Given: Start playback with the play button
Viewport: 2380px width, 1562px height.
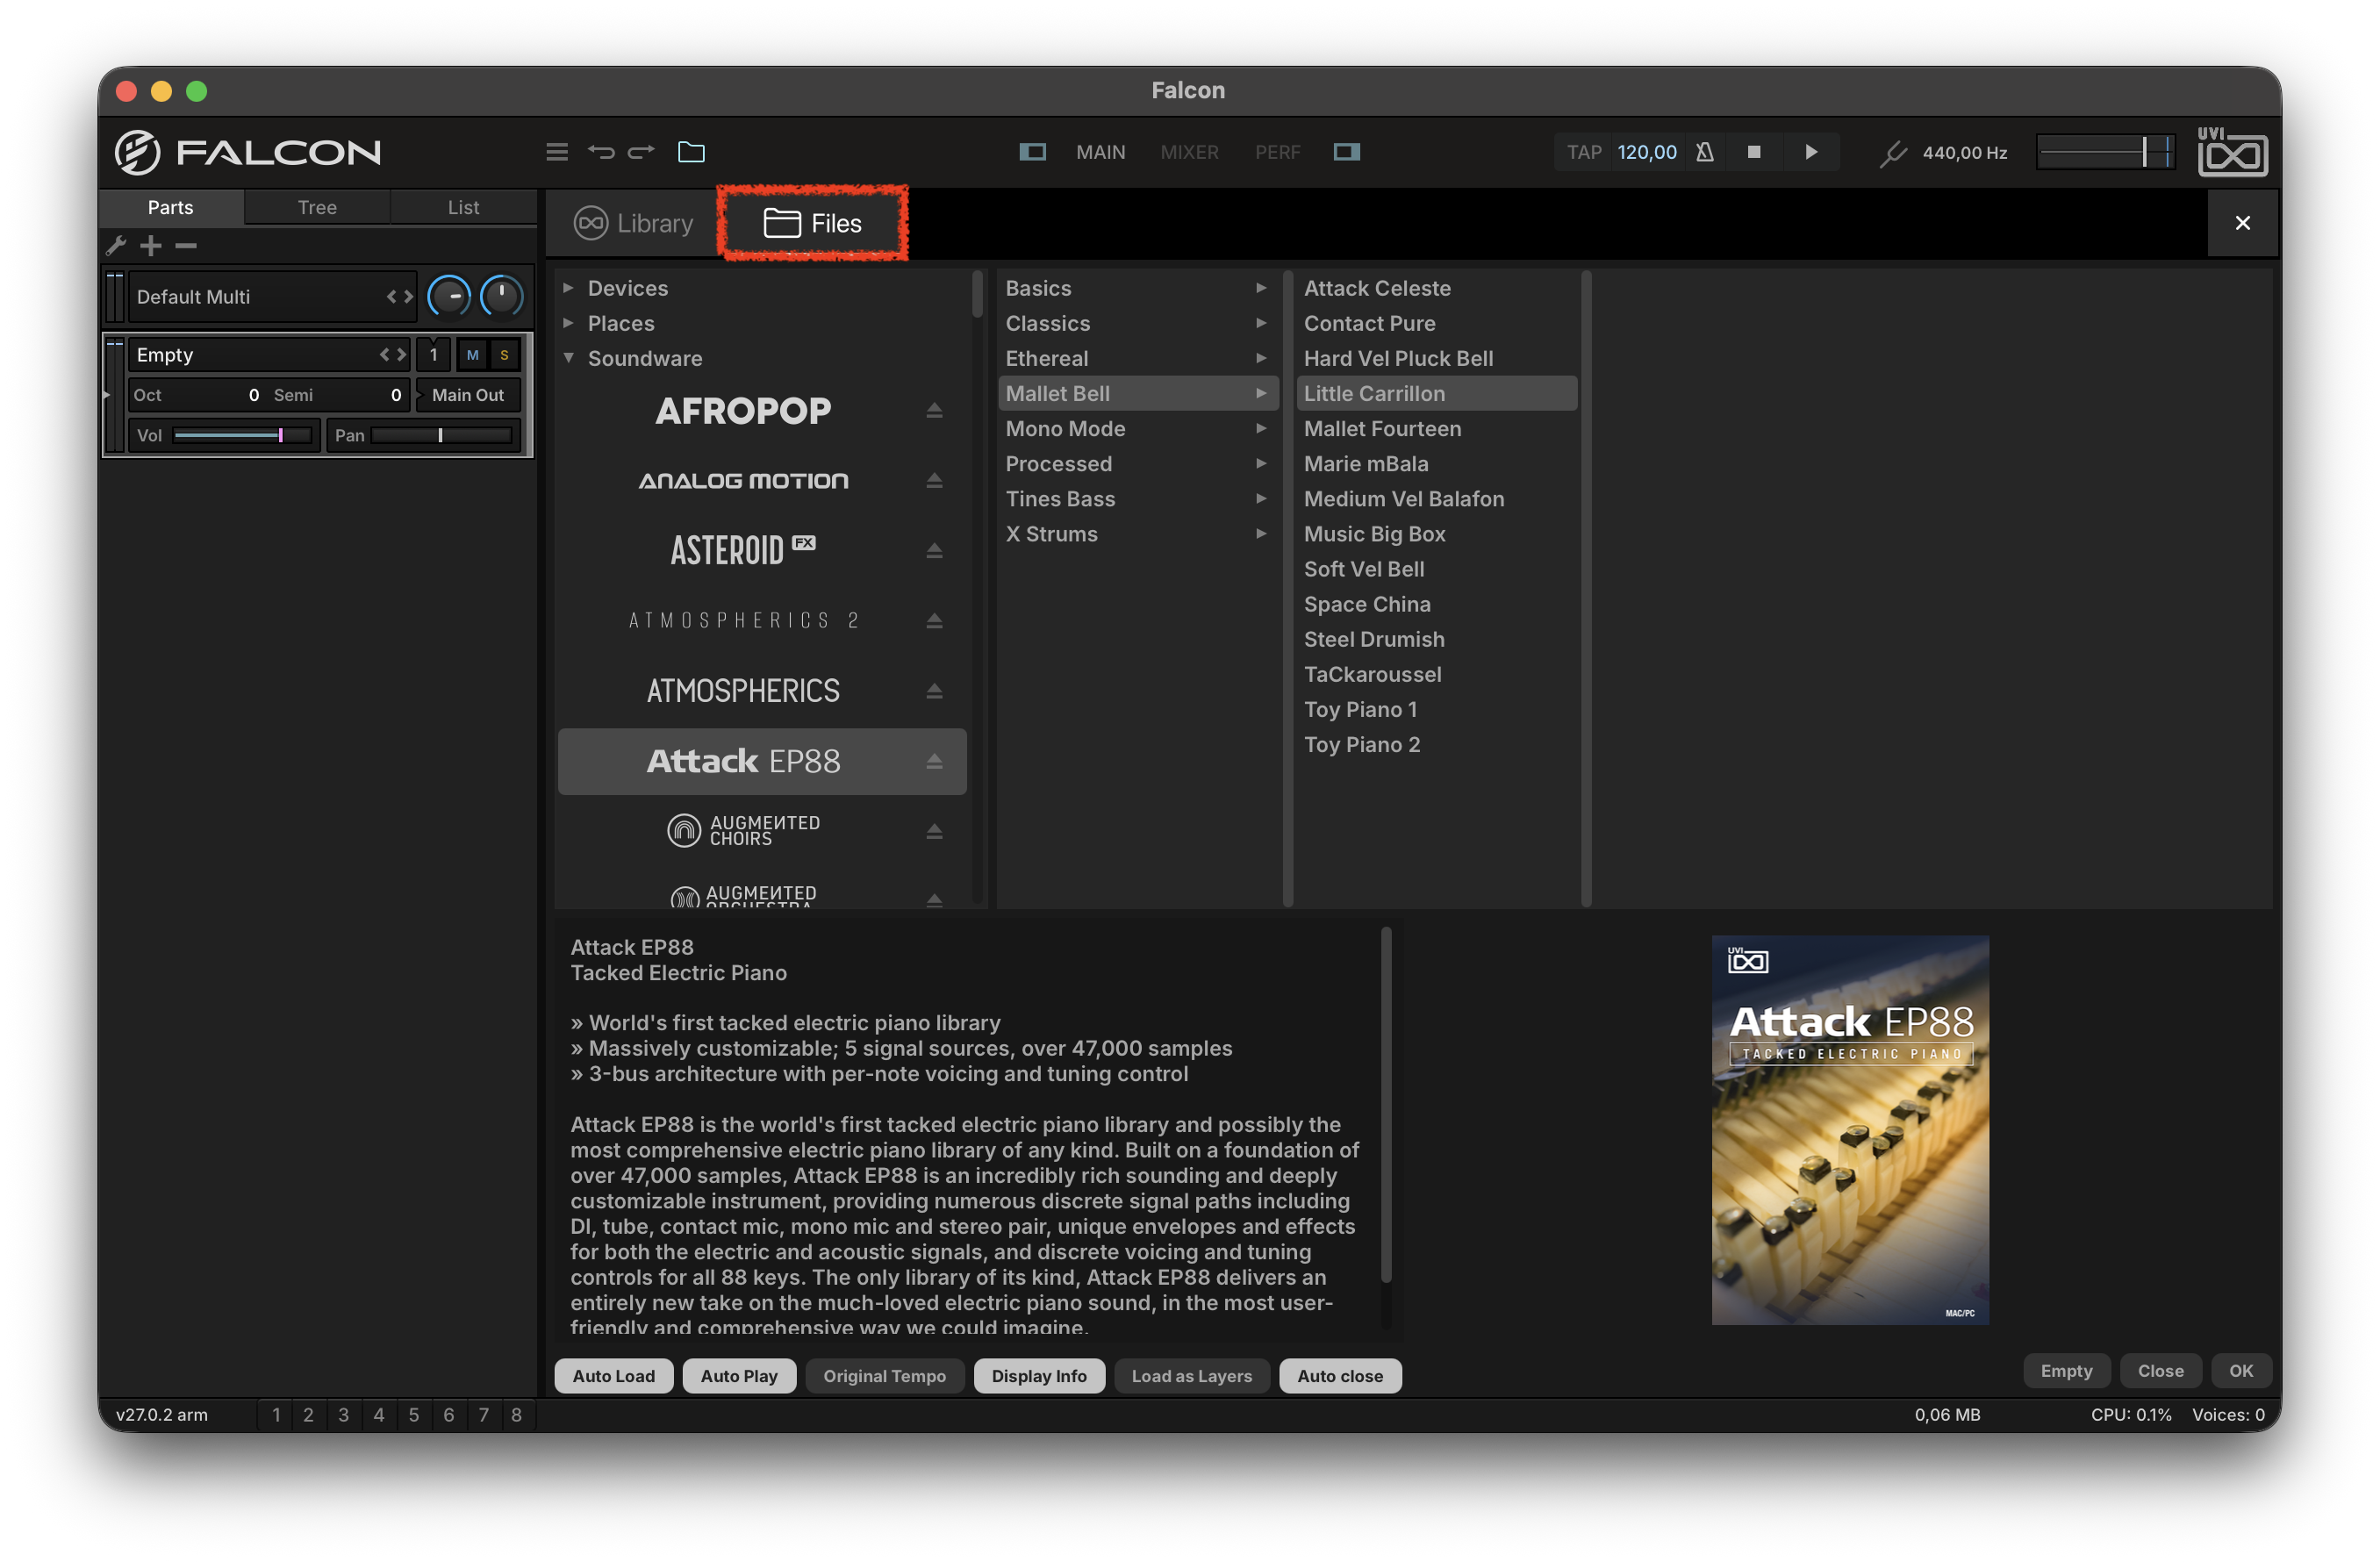Looking at the screenshot, I should point(1810,152).
